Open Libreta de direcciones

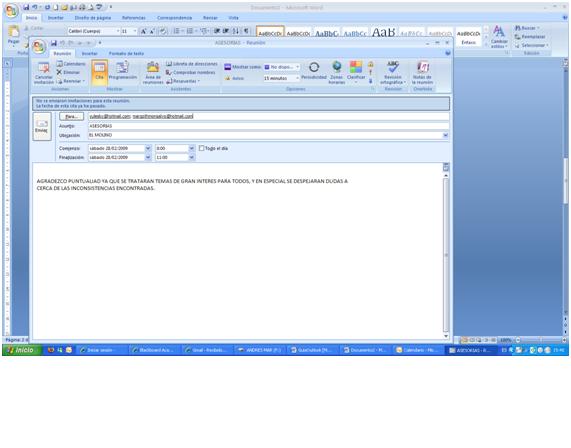192,64
